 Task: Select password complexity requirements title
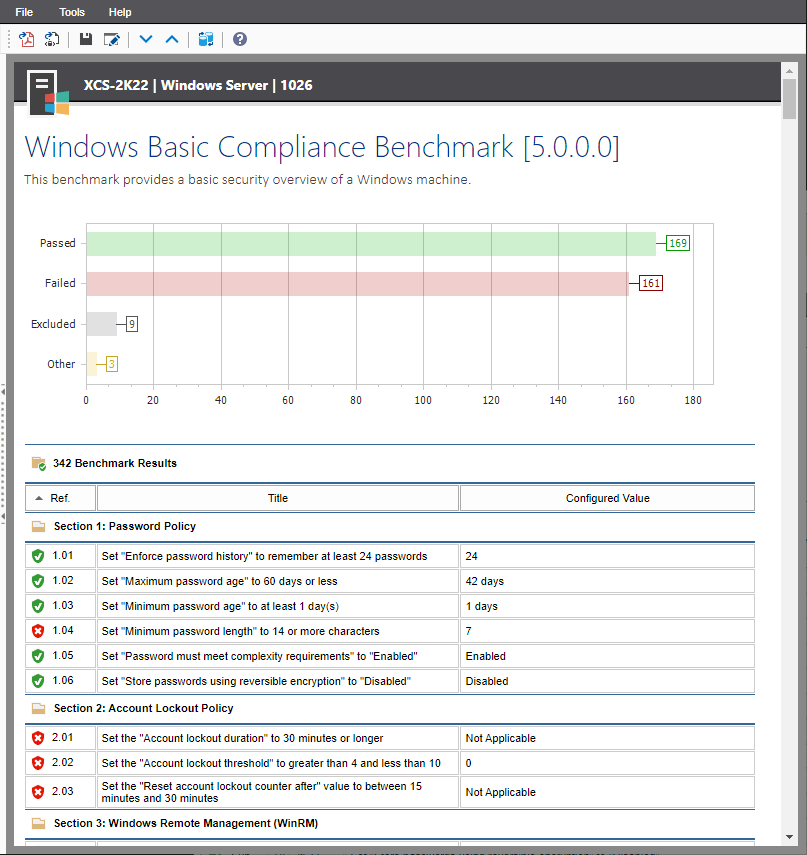pyautogui.click(x=260, y=656)
